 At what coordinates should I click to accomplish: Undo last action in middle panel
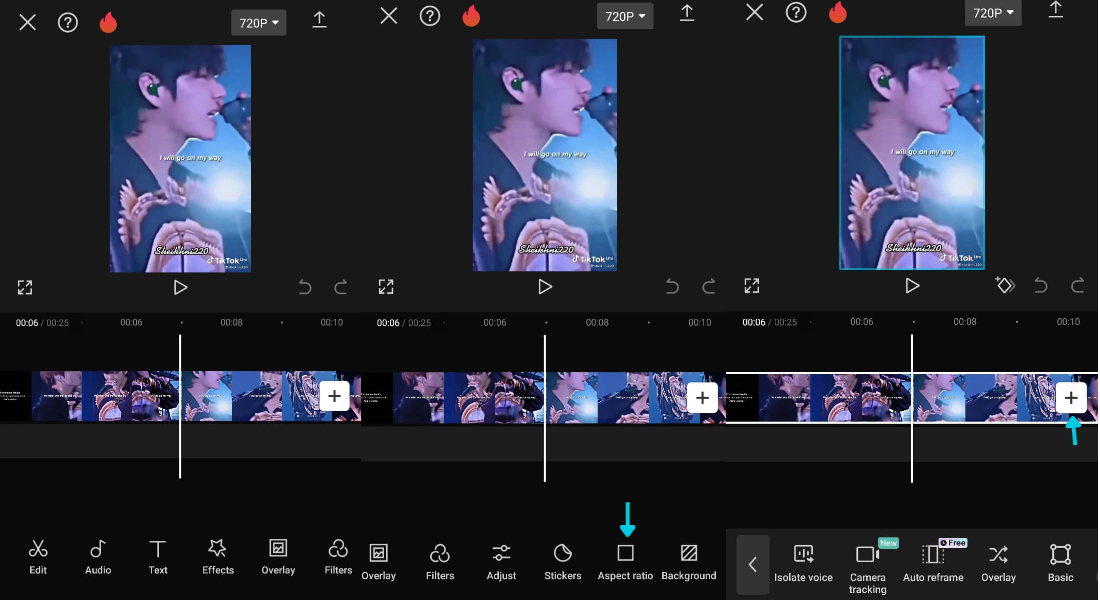pos(672,286)
